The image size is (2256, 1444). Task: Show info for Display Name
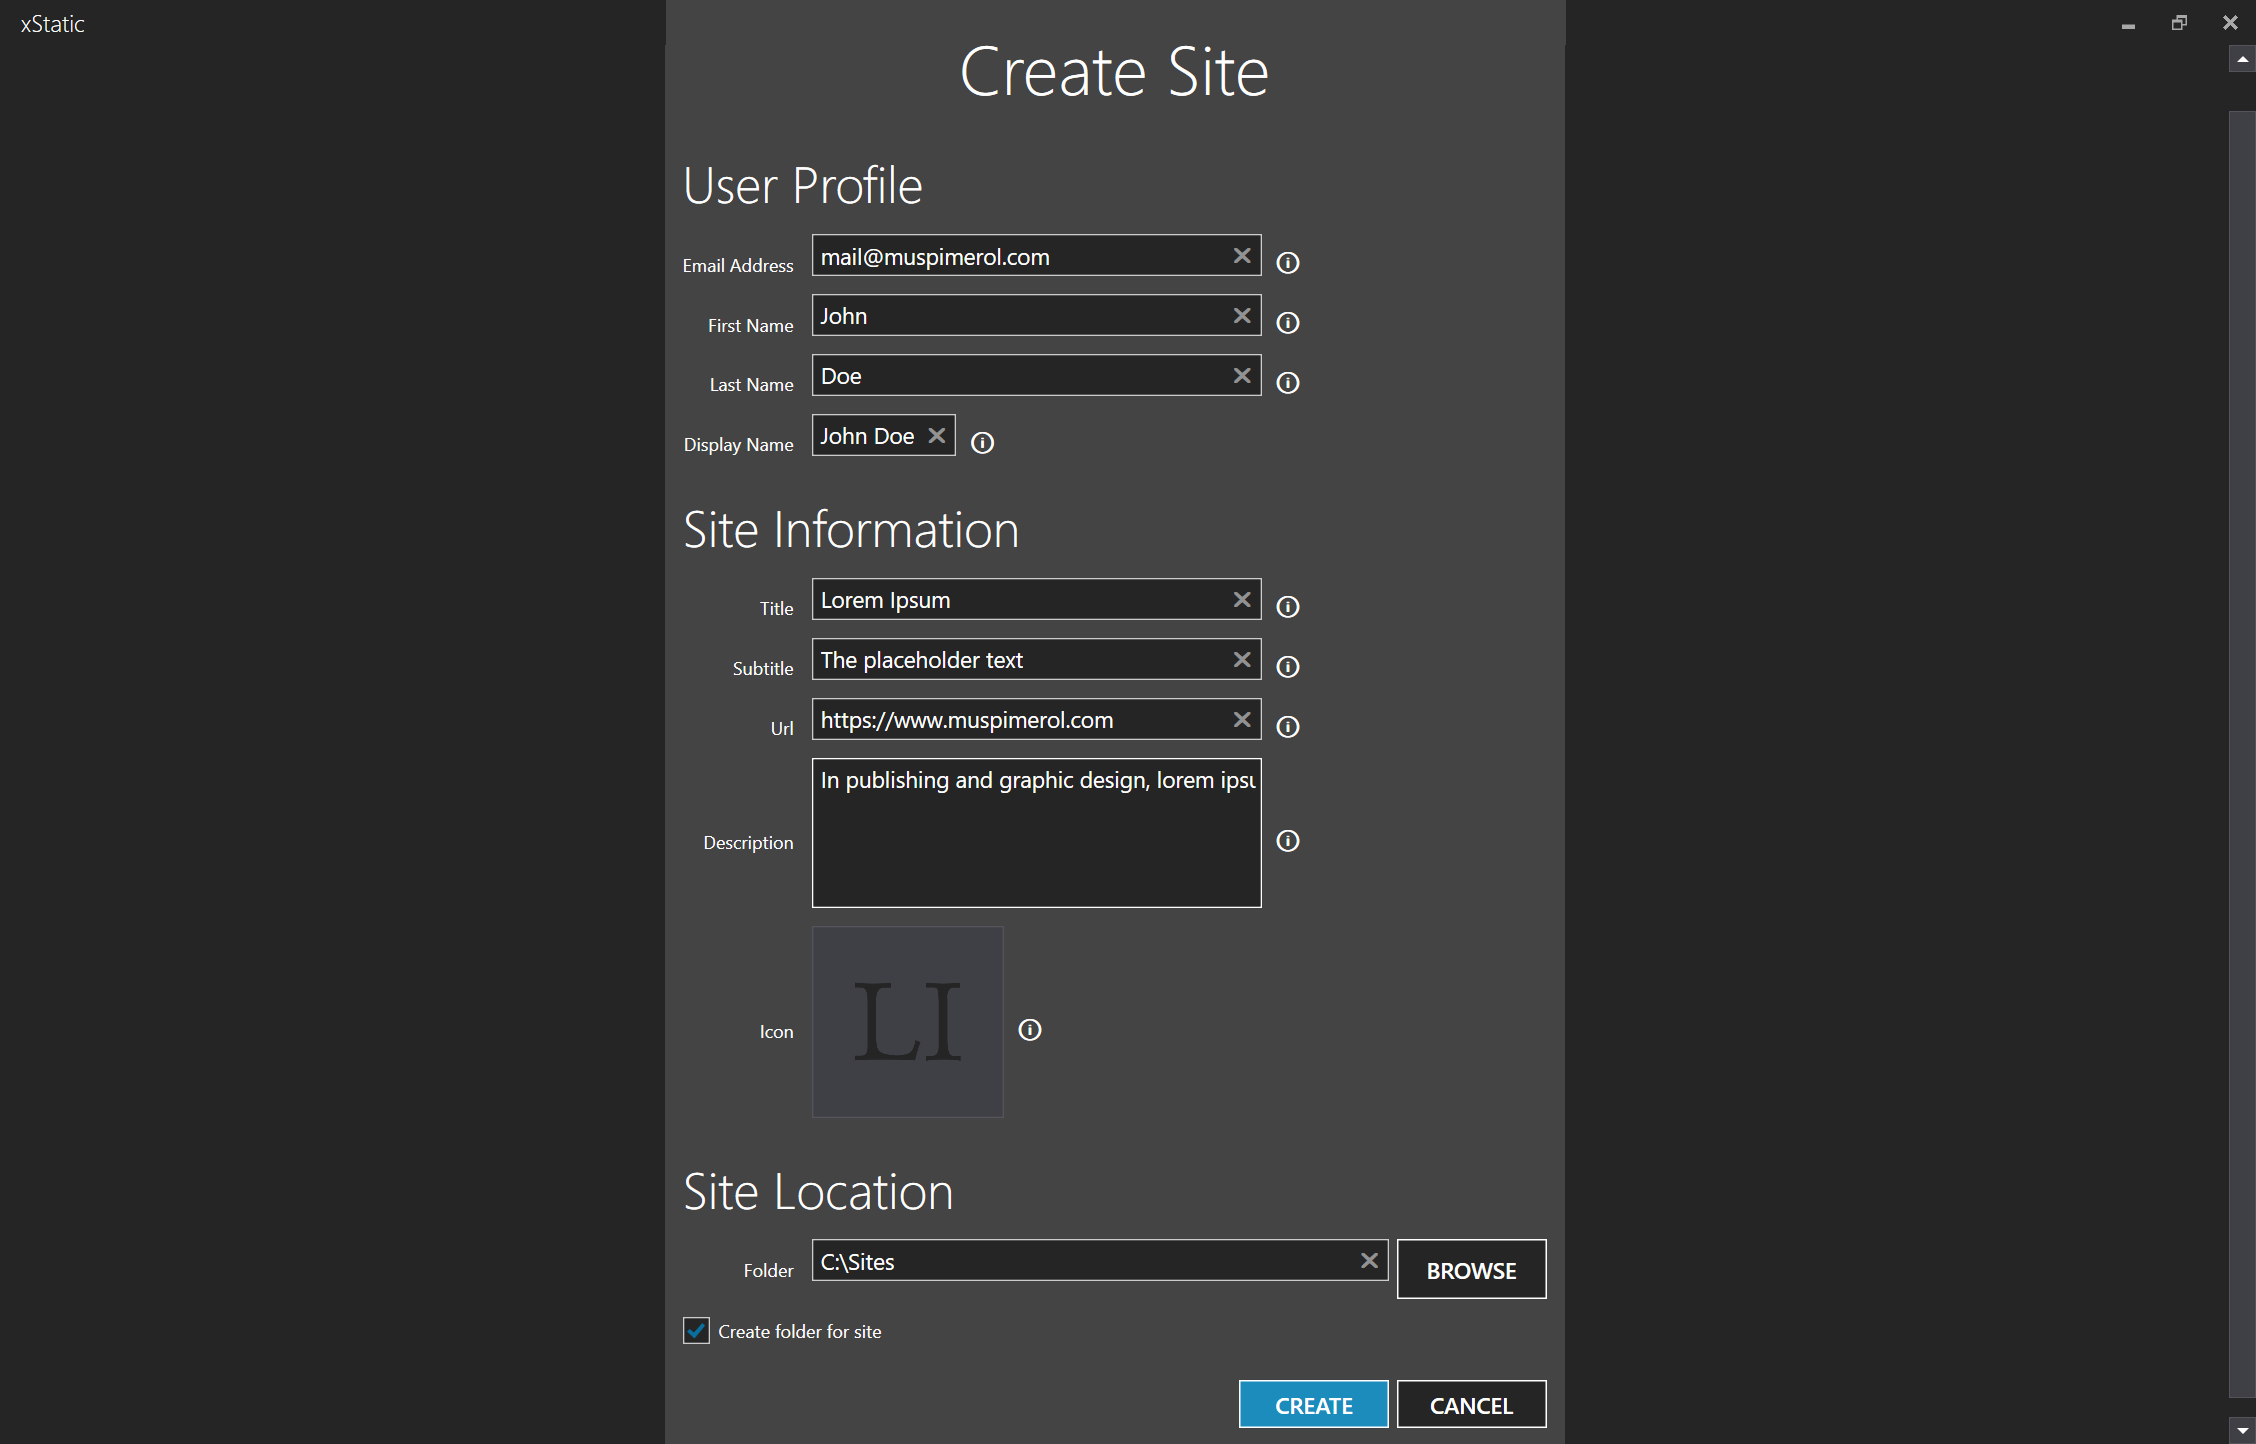coord(983,443)
